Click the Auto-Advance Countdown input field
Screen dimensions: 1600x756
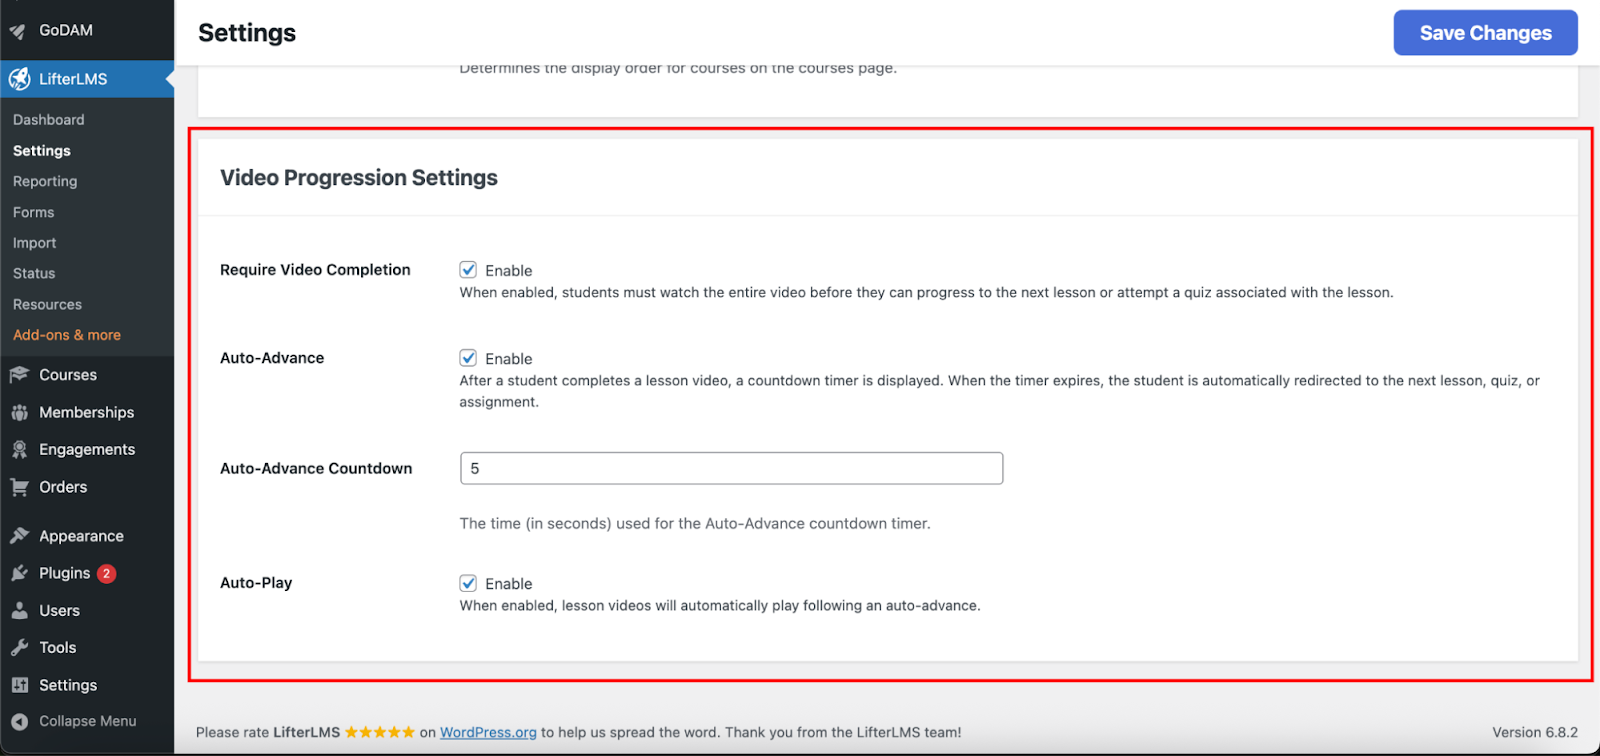click(731, 468)
